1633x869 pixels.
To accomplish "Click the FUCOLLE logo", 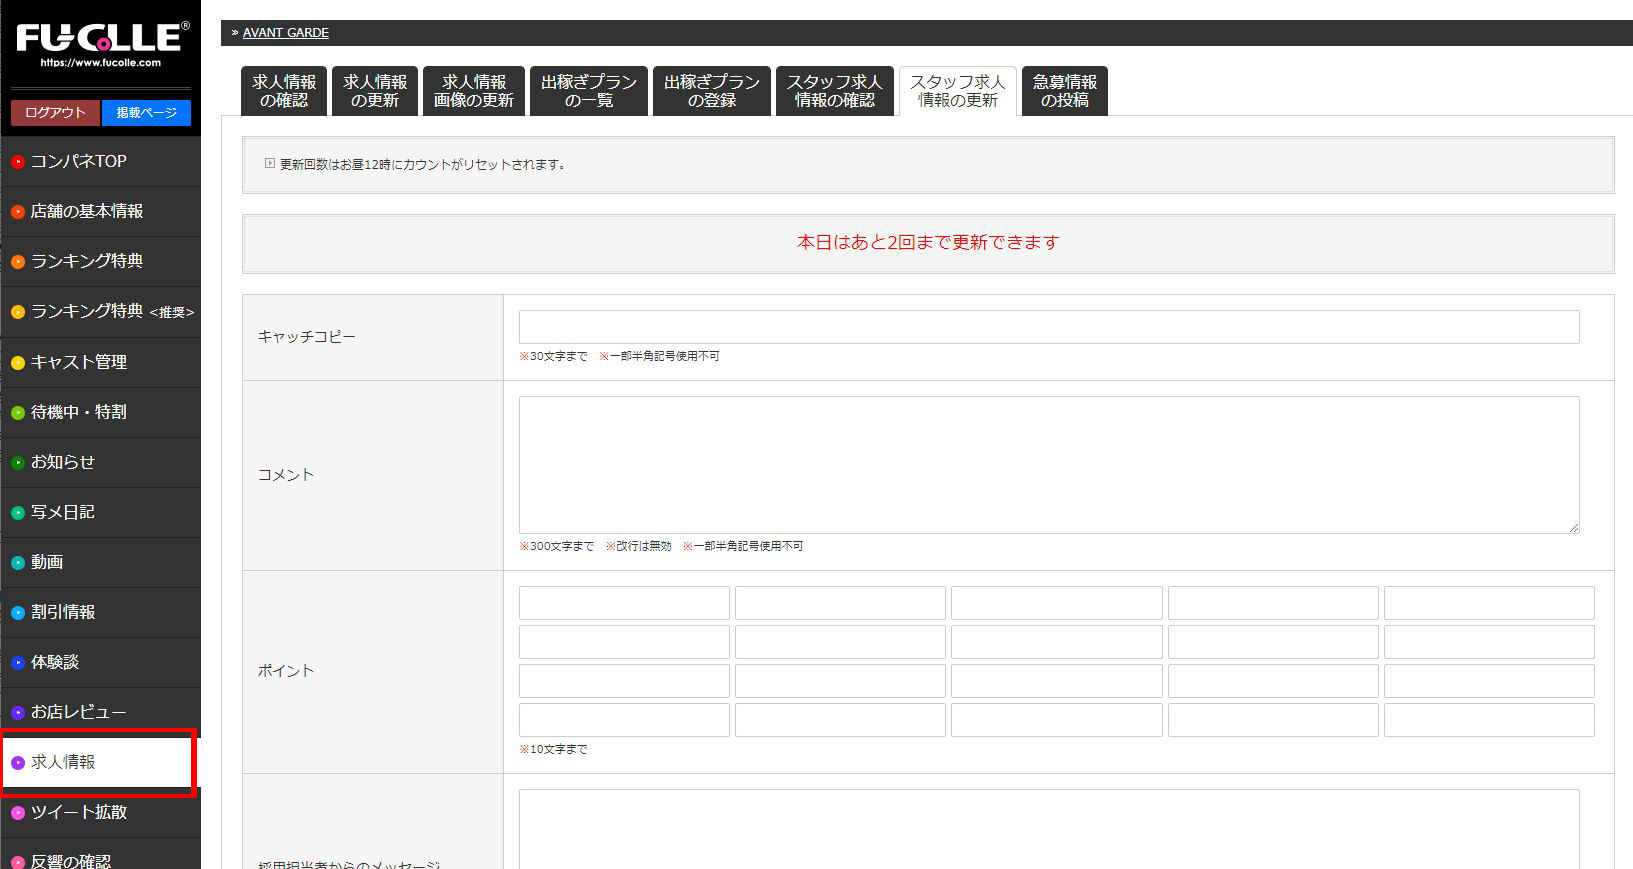I will pos(101,42).
